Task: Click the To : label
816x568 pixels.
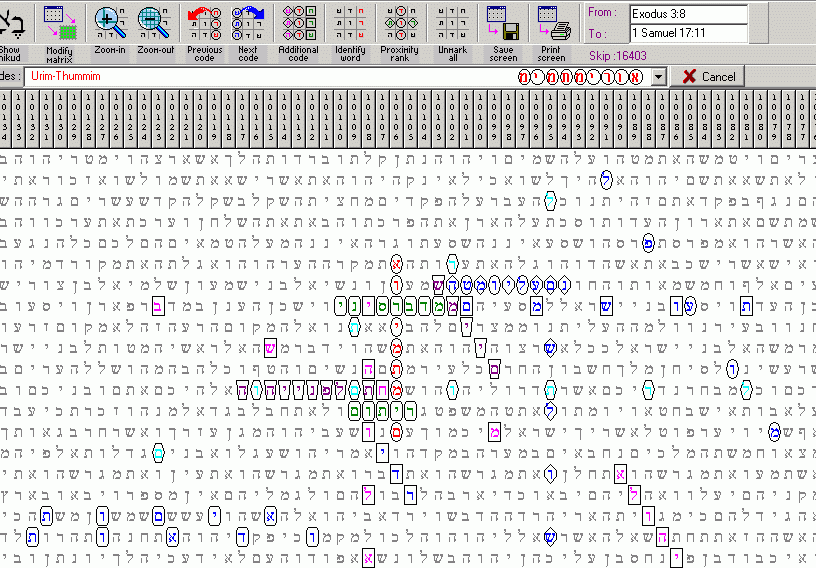Action: pos(597,34)
